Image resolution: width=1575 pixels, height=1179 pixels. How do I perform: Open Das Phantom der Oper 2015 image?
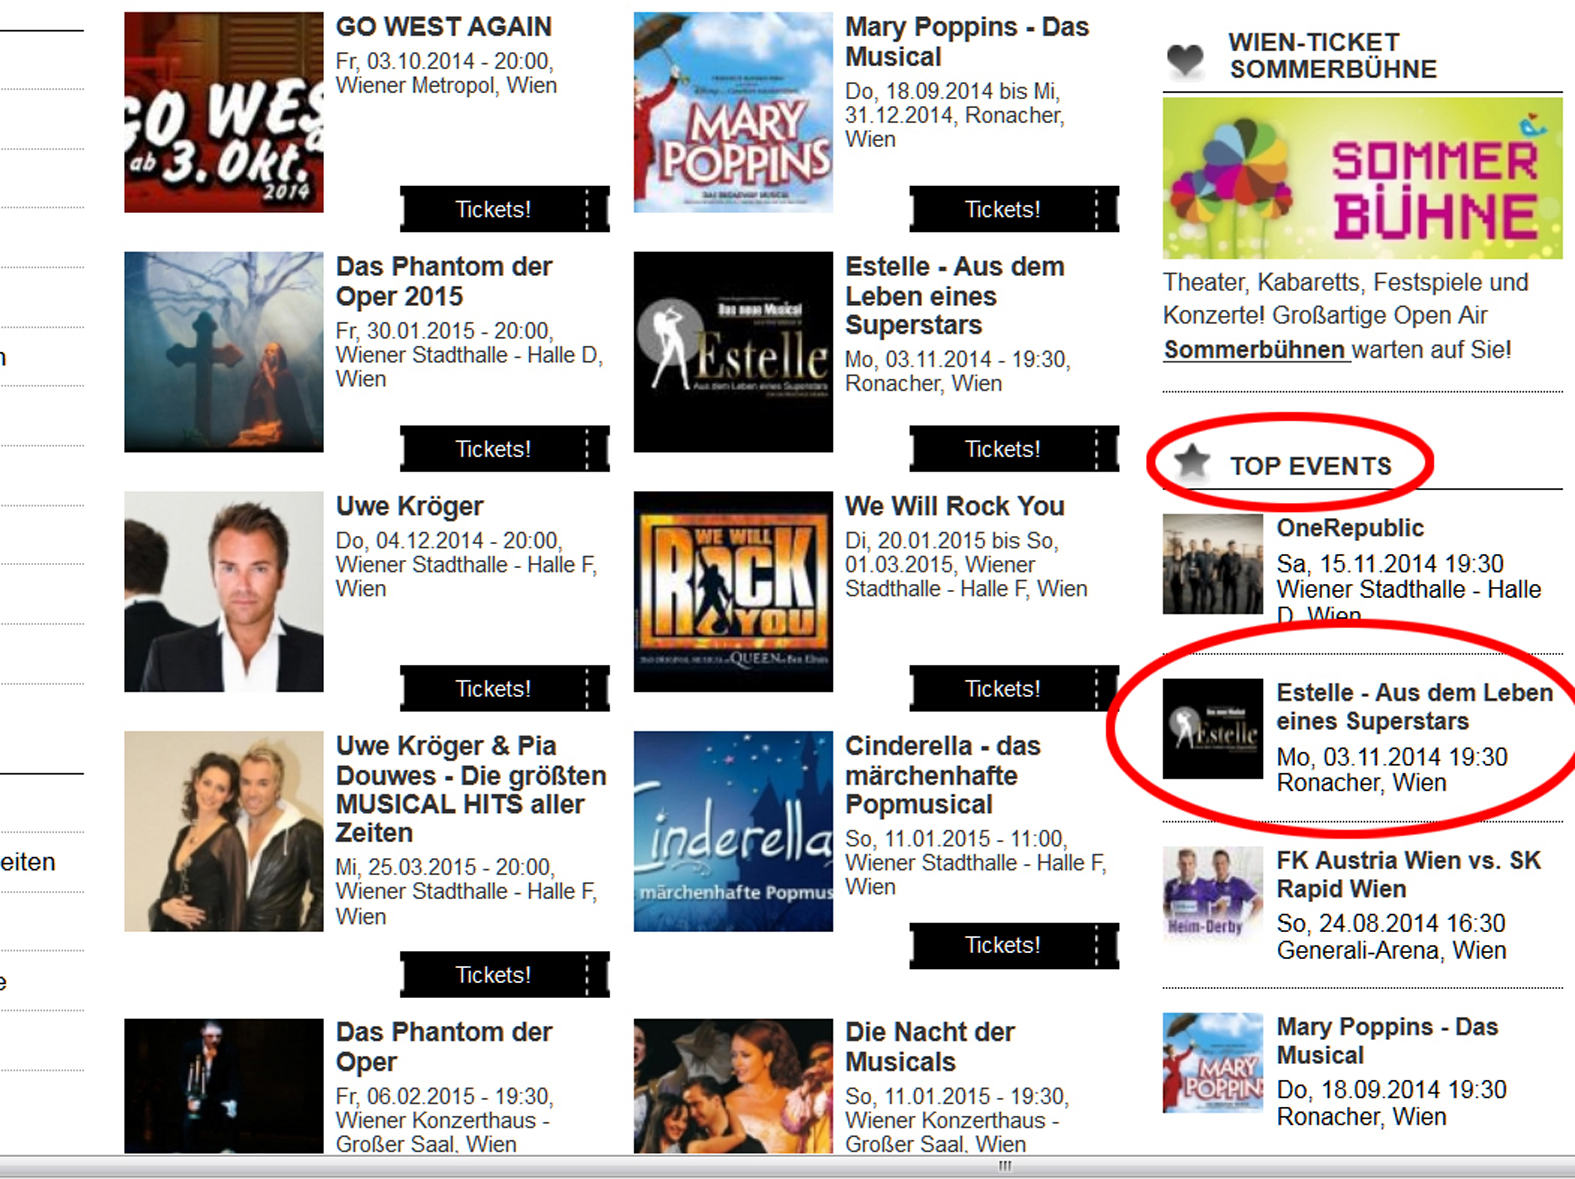(224, 352)
